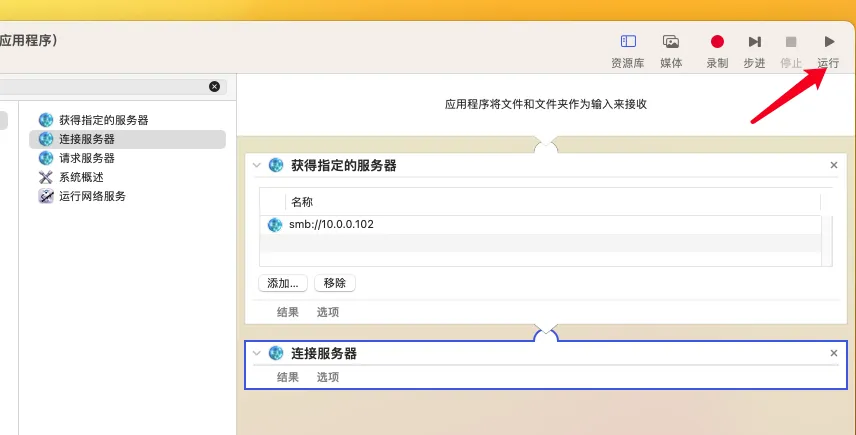Image resolution: width=856 pixels, height=435 pixels.
Task: Click the Stop (停止) toolbar icon
Action: (791, 42)
